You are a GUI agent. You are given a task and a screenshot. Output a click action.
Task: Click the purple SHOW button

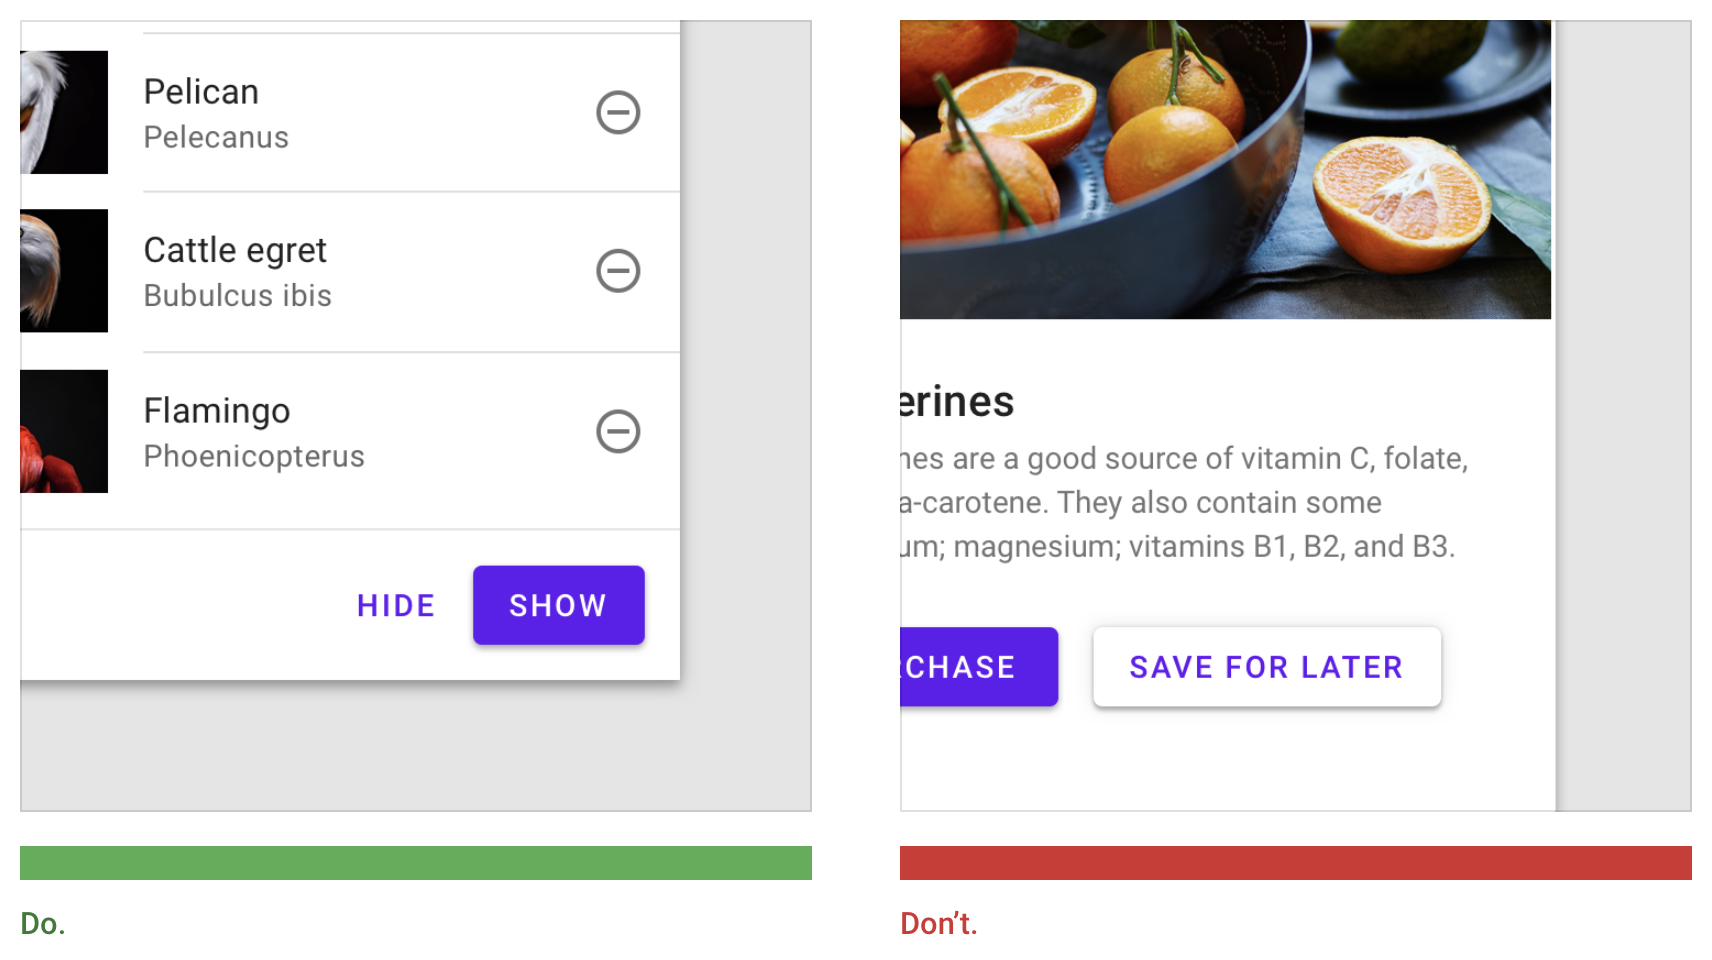click(x=559, y=605)
